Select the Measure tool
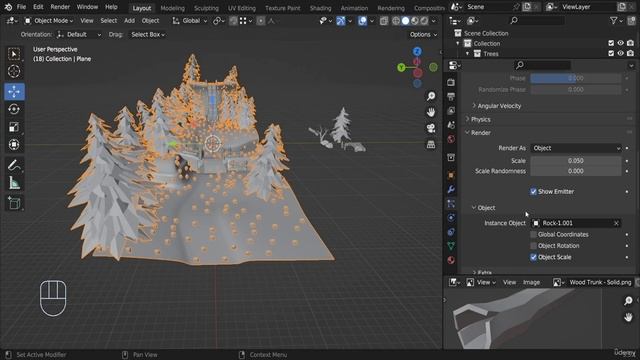Image resolution: width=640 pixels, height=360 pixels. pyautogui.click(x=14, y=183)
